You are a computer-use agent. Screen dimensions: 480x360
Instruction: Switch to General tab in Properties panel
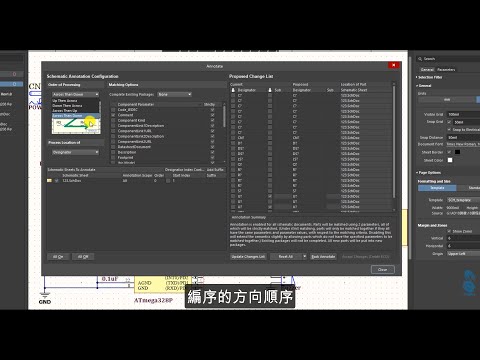(427, 70)
